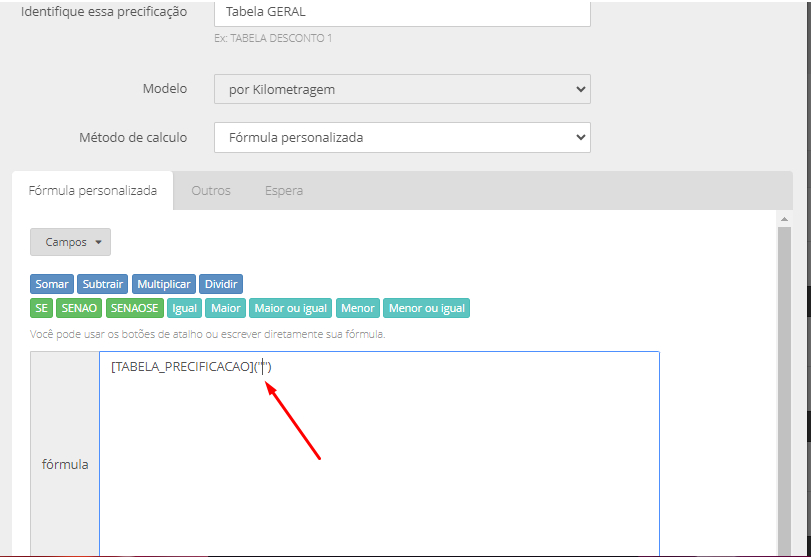Add the SENAOSE clause
811x557 pixels.
point(134,308)
